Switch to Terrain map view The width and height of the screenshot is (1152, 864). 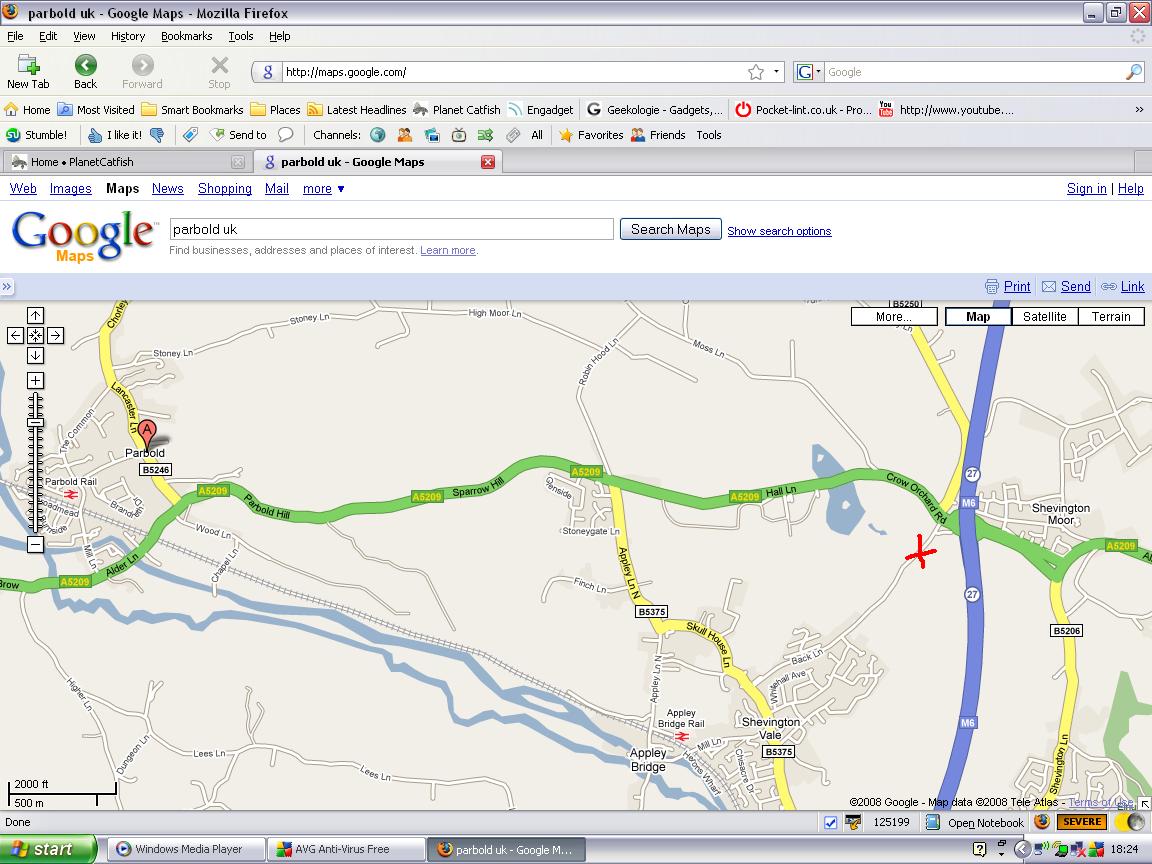(1110, 317)
